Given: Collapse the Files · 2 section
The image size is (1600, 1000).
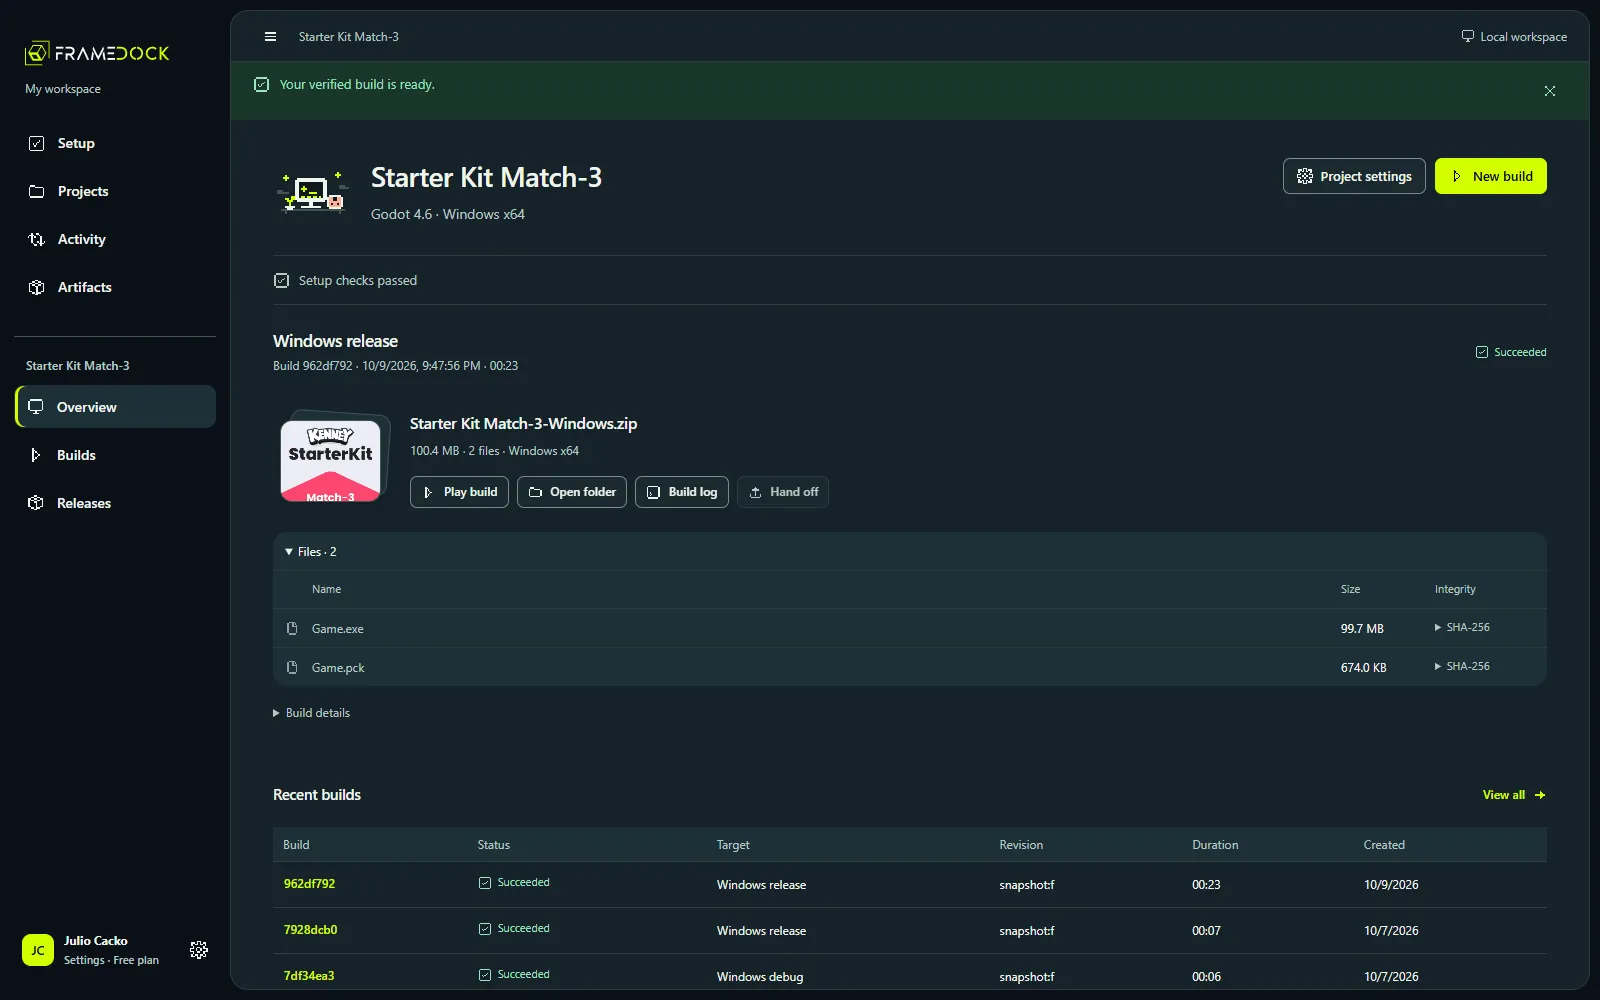Looking at the screenshot, I should coord(311,552).
